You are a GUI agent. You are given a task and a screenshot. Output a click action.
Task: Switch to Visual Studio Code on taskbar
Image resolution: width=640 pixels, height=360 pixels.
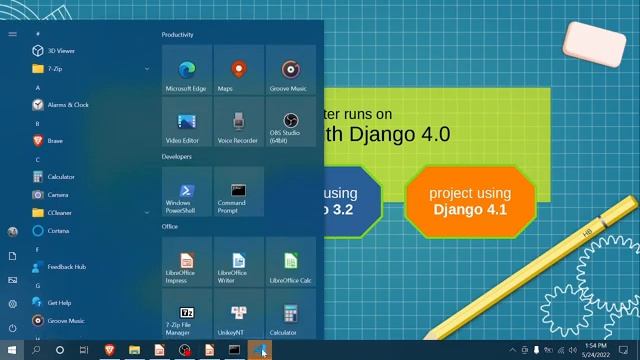pos(260,350)
